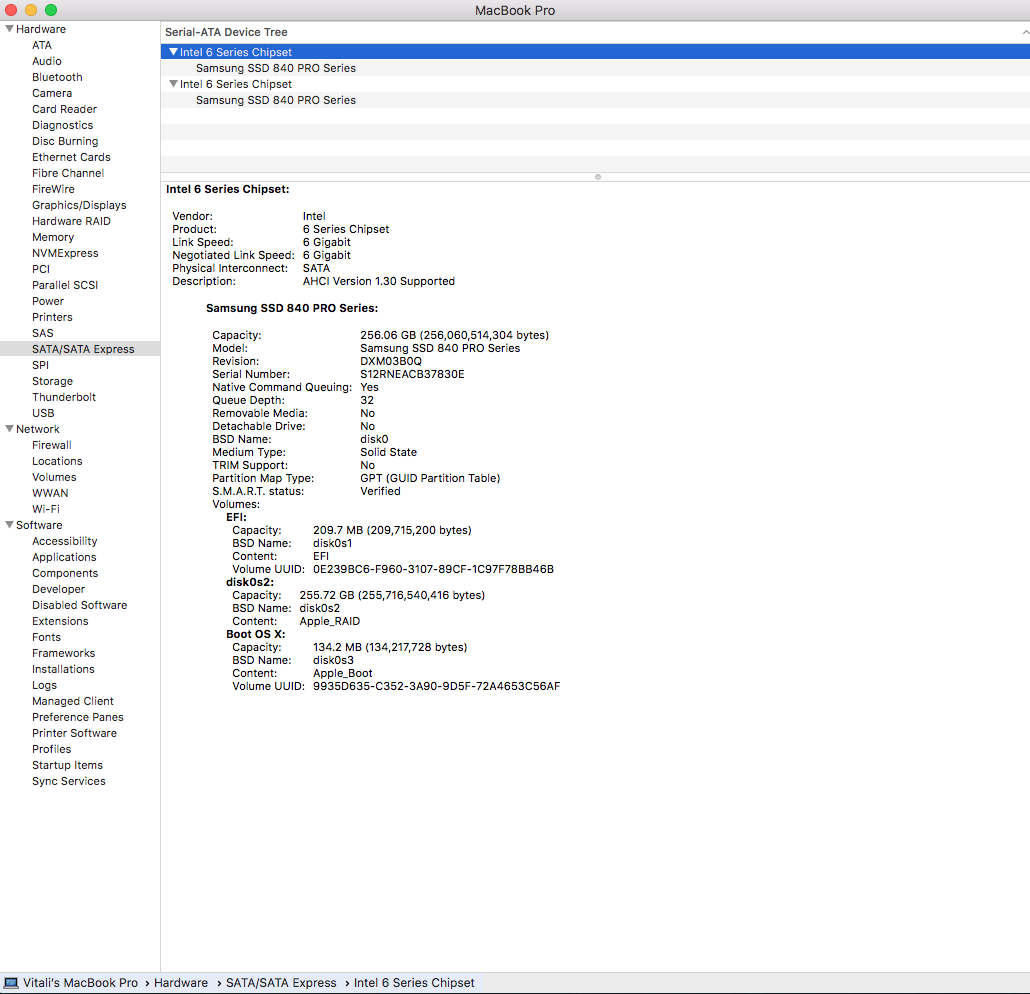Open Printers hardware section
This screenshot has height=994, width=1030.
[52, 317]
